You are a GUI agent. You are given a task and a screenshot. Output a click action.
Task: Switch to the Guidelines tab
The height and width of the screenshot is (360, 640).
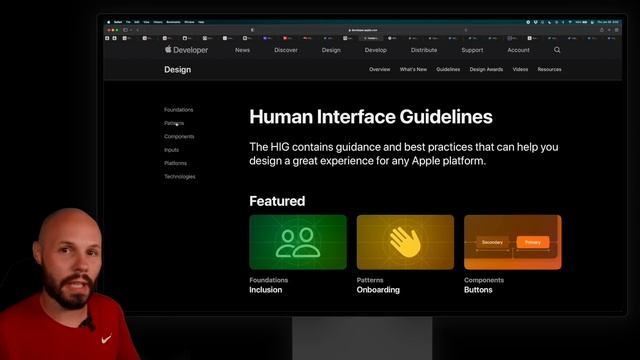(x=448, y=69)
